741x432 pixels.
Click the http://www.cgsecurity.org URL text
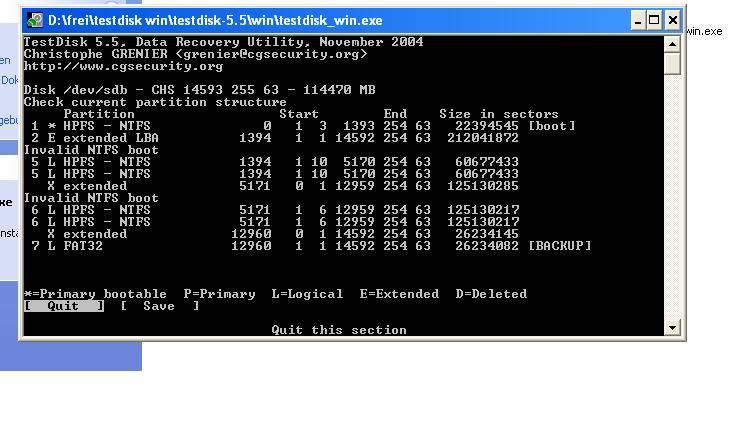123,66
